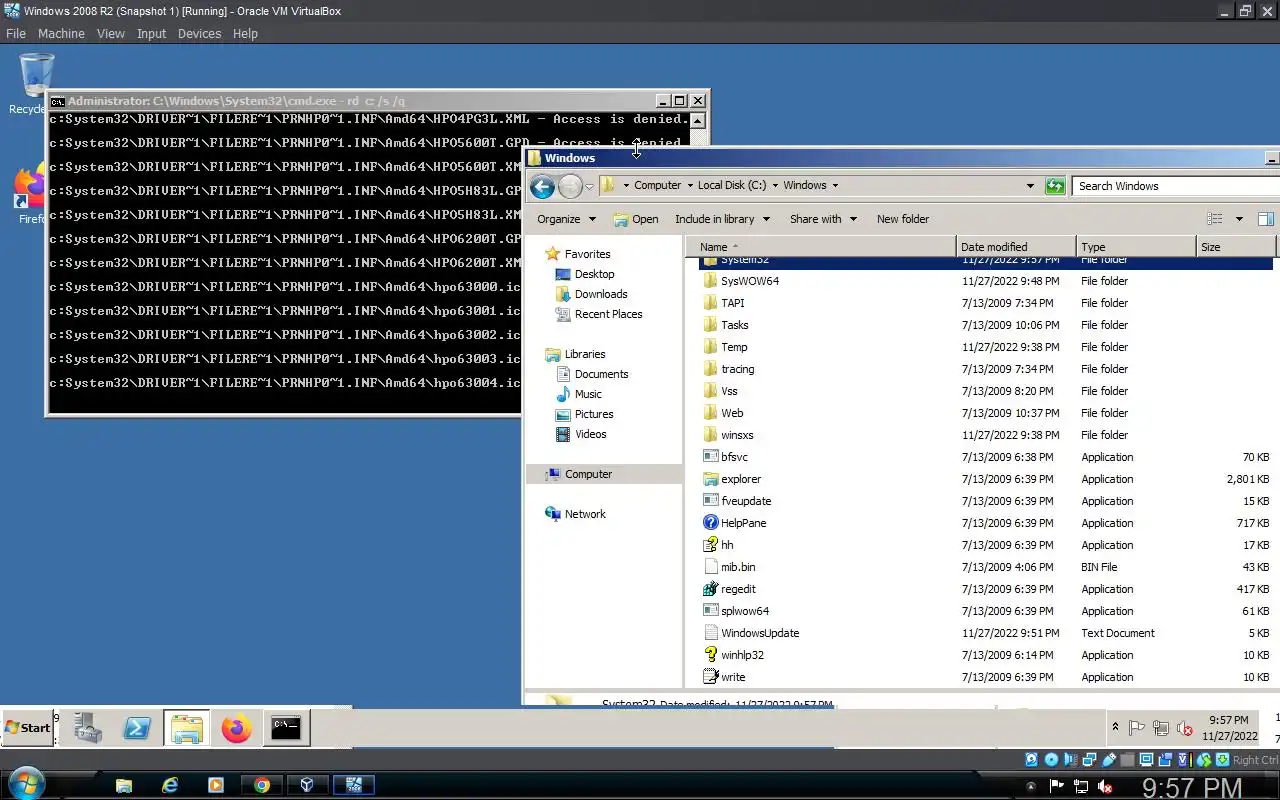This screenshot has width=1280, height=800.
Task: Open the VirtualBox View menu
Action: (x=111, y=33)
